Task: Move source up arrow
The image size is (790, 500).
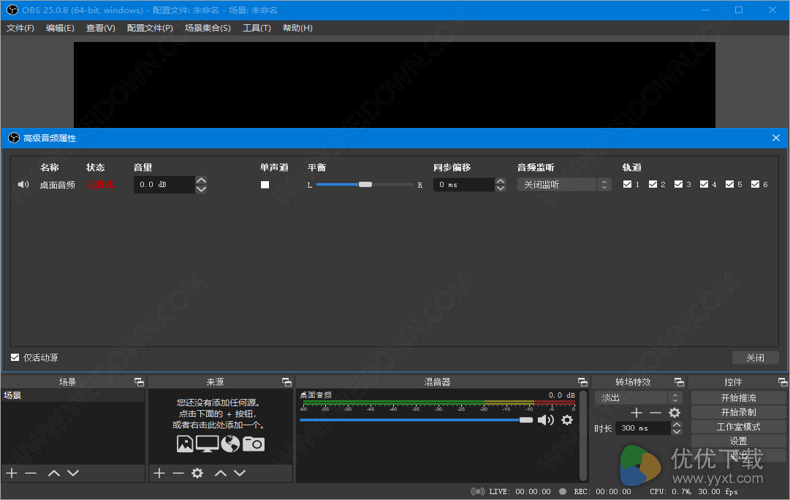Action: click(221, 473)
